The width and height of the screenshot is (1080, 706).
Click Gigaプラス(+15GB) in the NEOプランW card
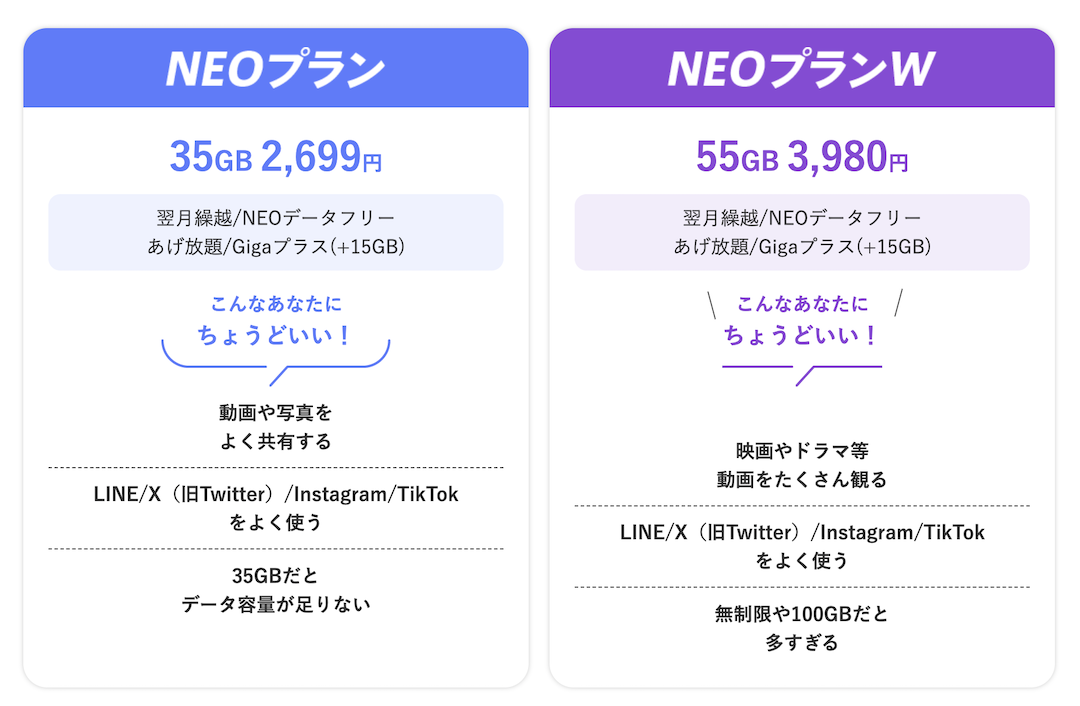click(x=839, y=246)
